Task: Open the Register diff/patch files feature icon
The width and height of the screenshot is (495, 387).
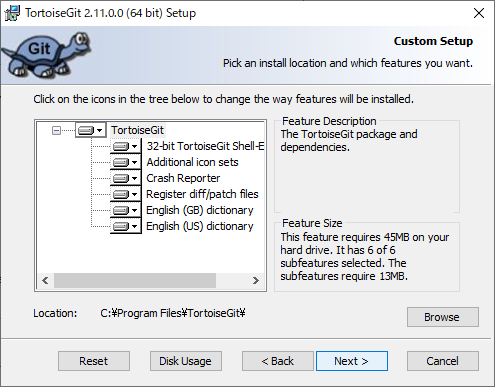Action: [x=126, y=194]
